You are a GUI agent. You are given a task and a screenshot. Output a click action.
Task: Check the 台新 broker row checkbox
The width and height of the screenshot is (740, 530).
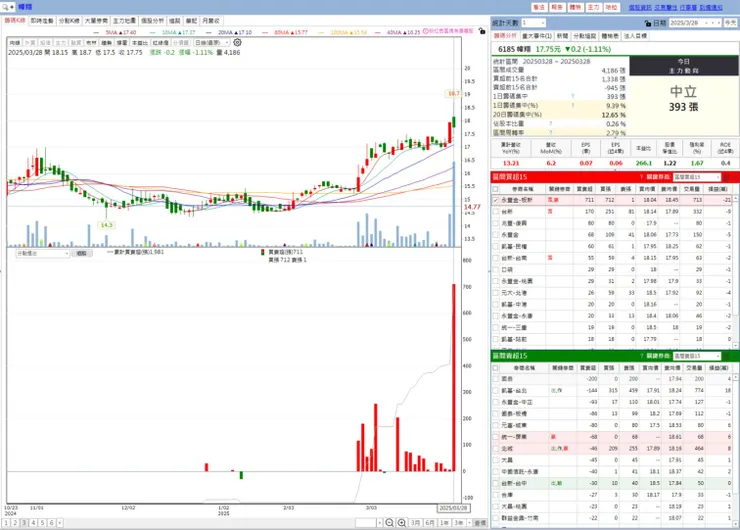pos(496,211)
